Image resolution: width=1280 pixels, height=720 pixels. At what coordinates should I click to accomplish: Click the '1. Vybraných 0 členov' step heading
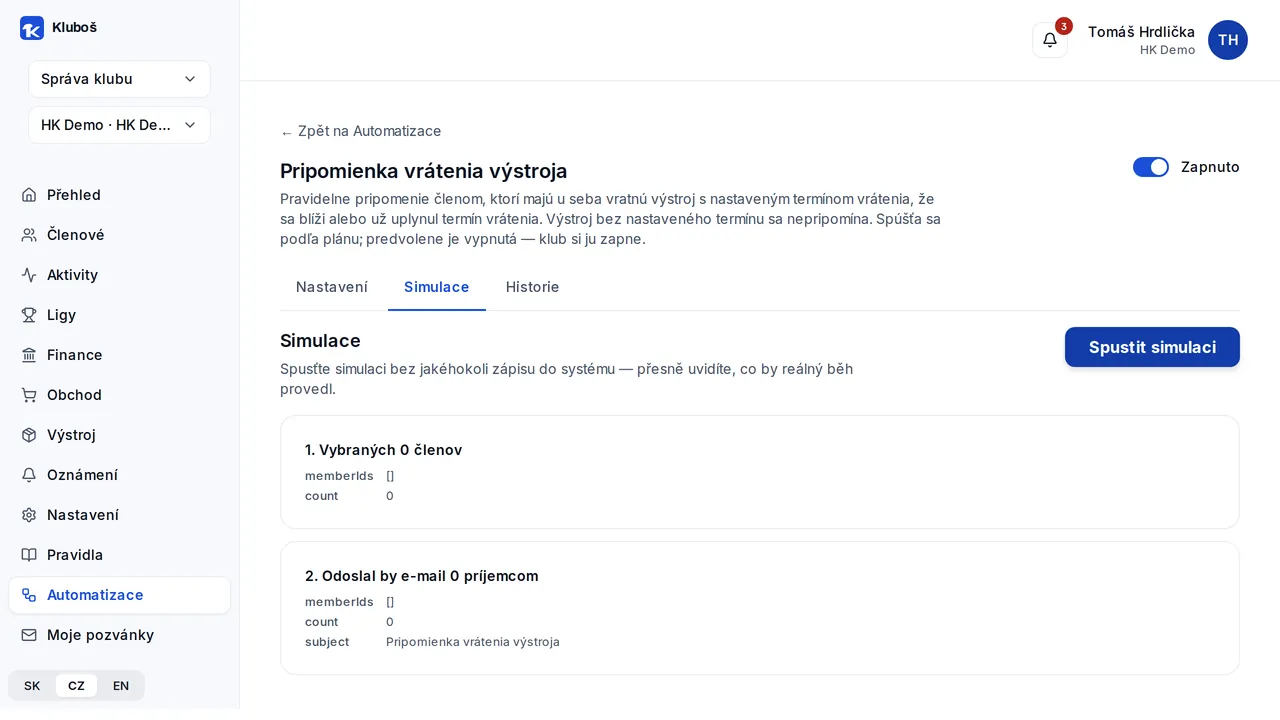tap(383, 450)
